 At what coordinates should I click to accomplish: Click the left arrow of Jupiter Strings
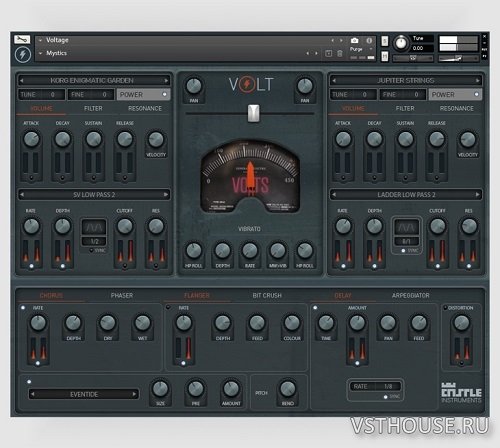pyautogui.click(x=333, y=80)
